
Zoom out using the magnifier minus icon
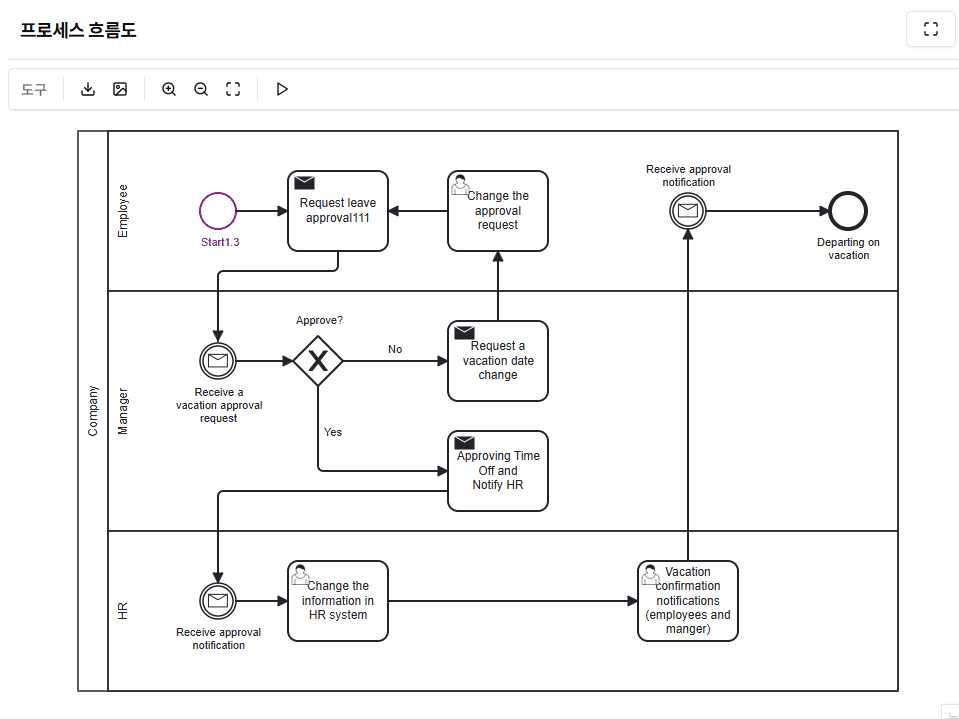coord(201,89)
